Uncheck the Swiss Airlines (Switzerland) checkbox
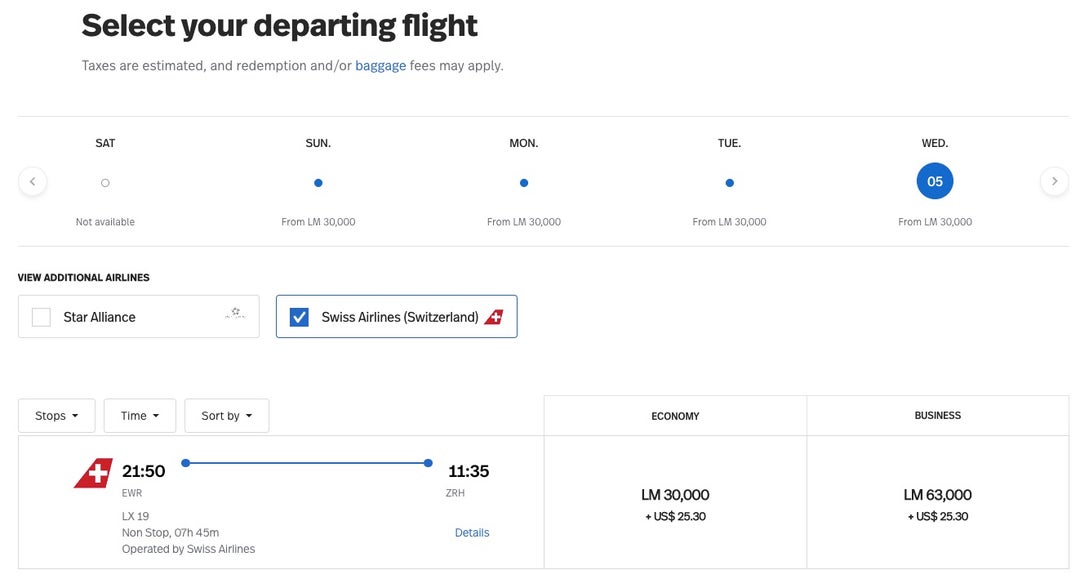The width and height of the screenshot is (1080, 579). 299,317
